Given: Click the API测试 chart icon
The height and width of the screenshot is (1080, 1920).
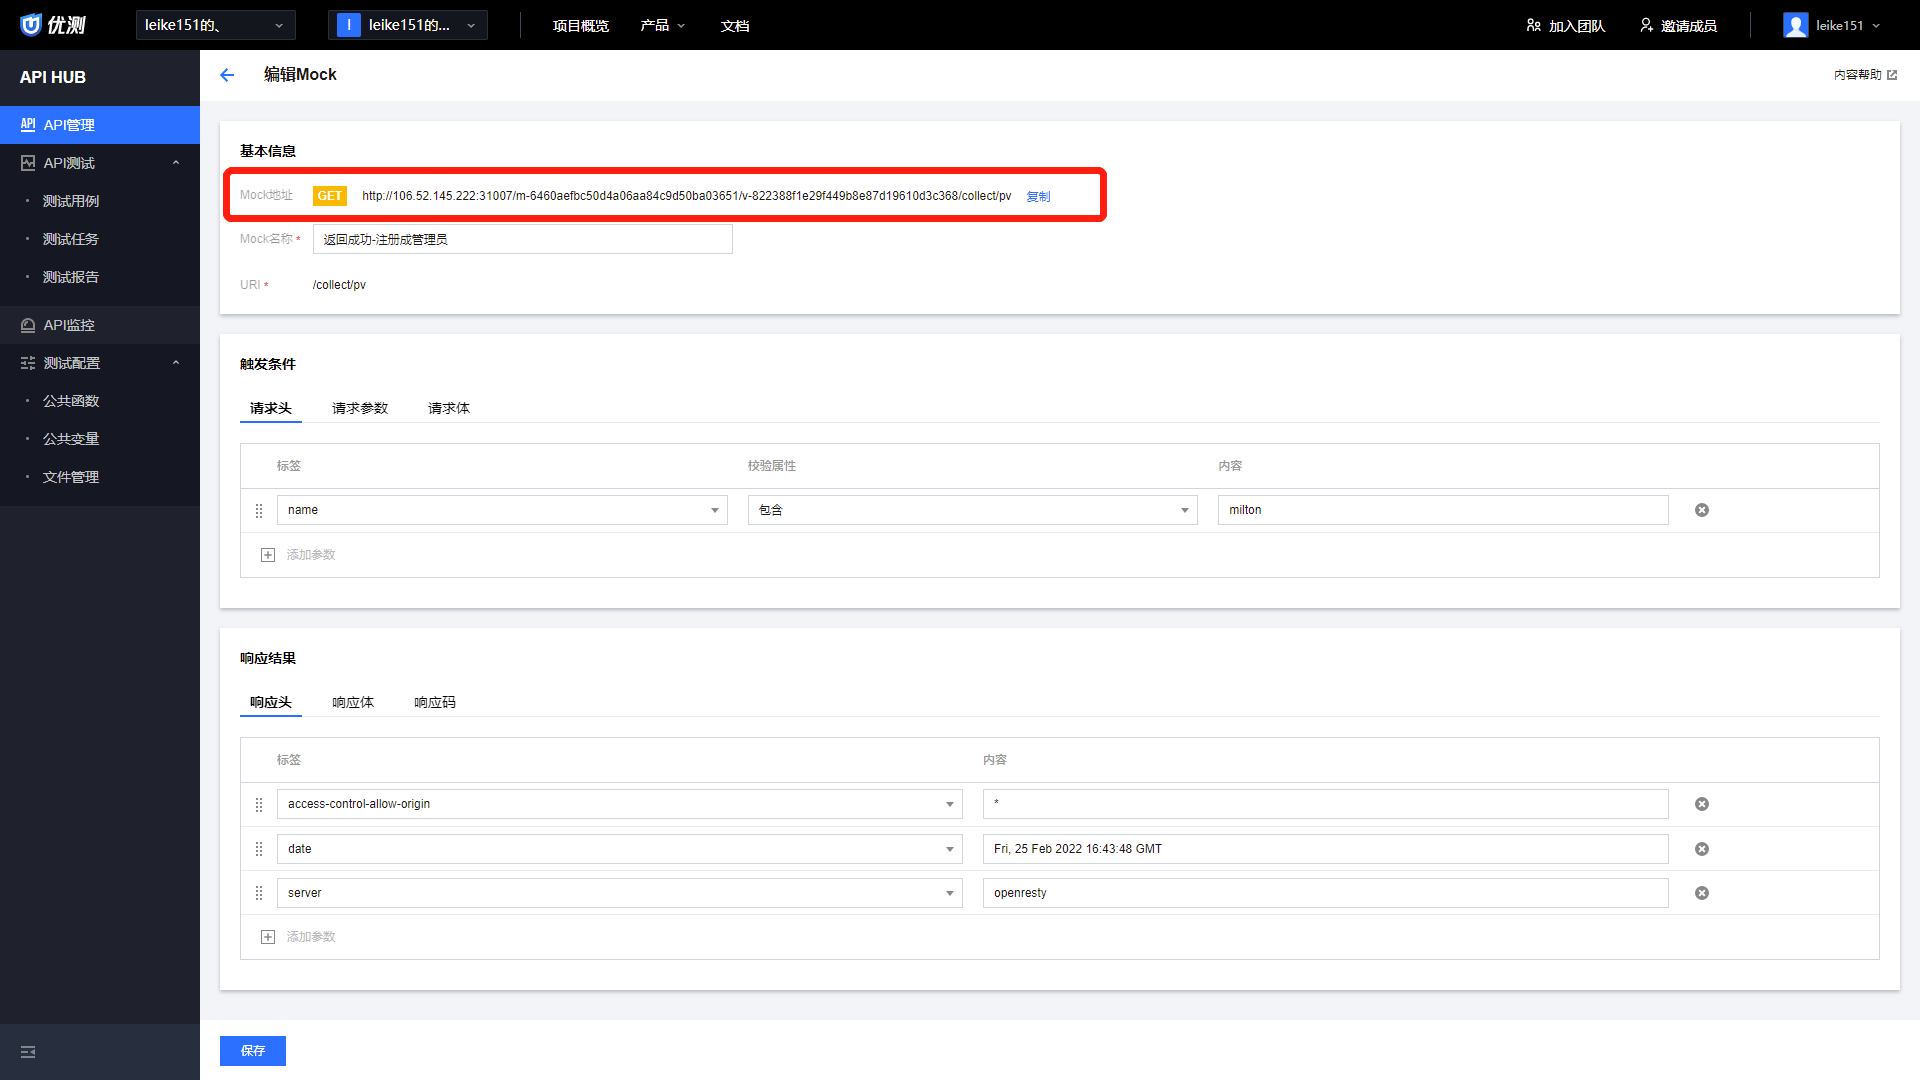Looking at the screenshot, I should point(28,163).
